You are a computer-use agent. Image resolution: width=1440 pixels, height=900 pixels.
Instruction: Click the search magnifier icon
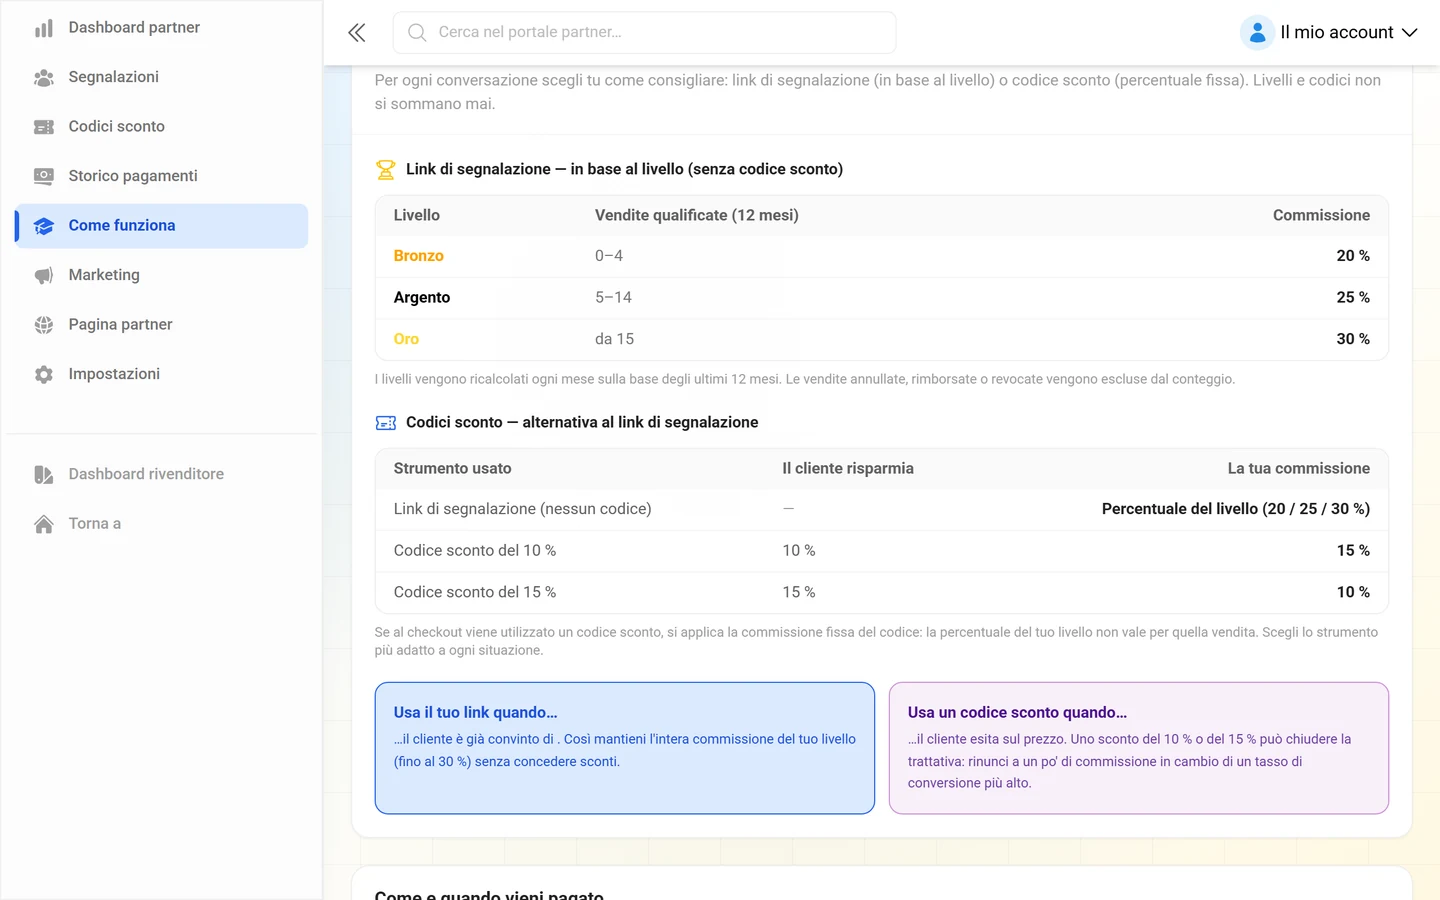(x=417, y=33)
